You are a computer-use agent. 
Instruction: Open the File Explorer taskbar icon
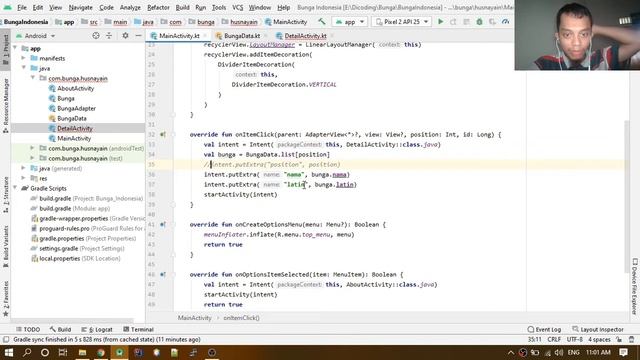pos(82,352)
